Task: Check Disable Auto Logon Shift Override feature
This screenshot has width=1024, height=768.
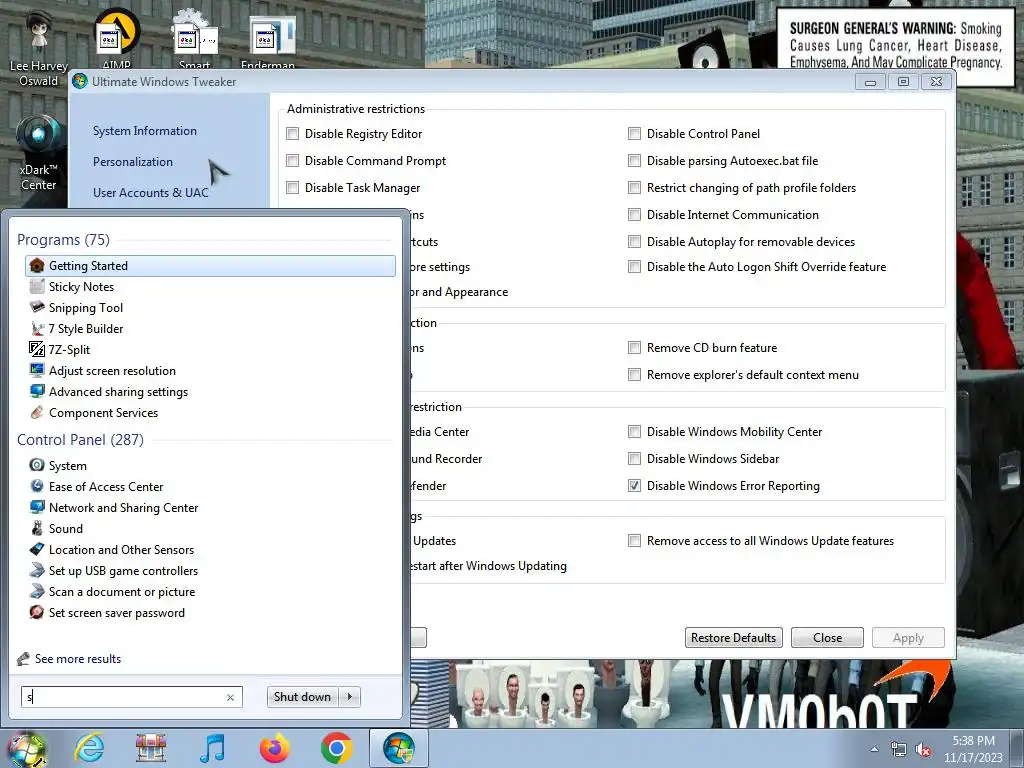Action: tap(634, 267)
